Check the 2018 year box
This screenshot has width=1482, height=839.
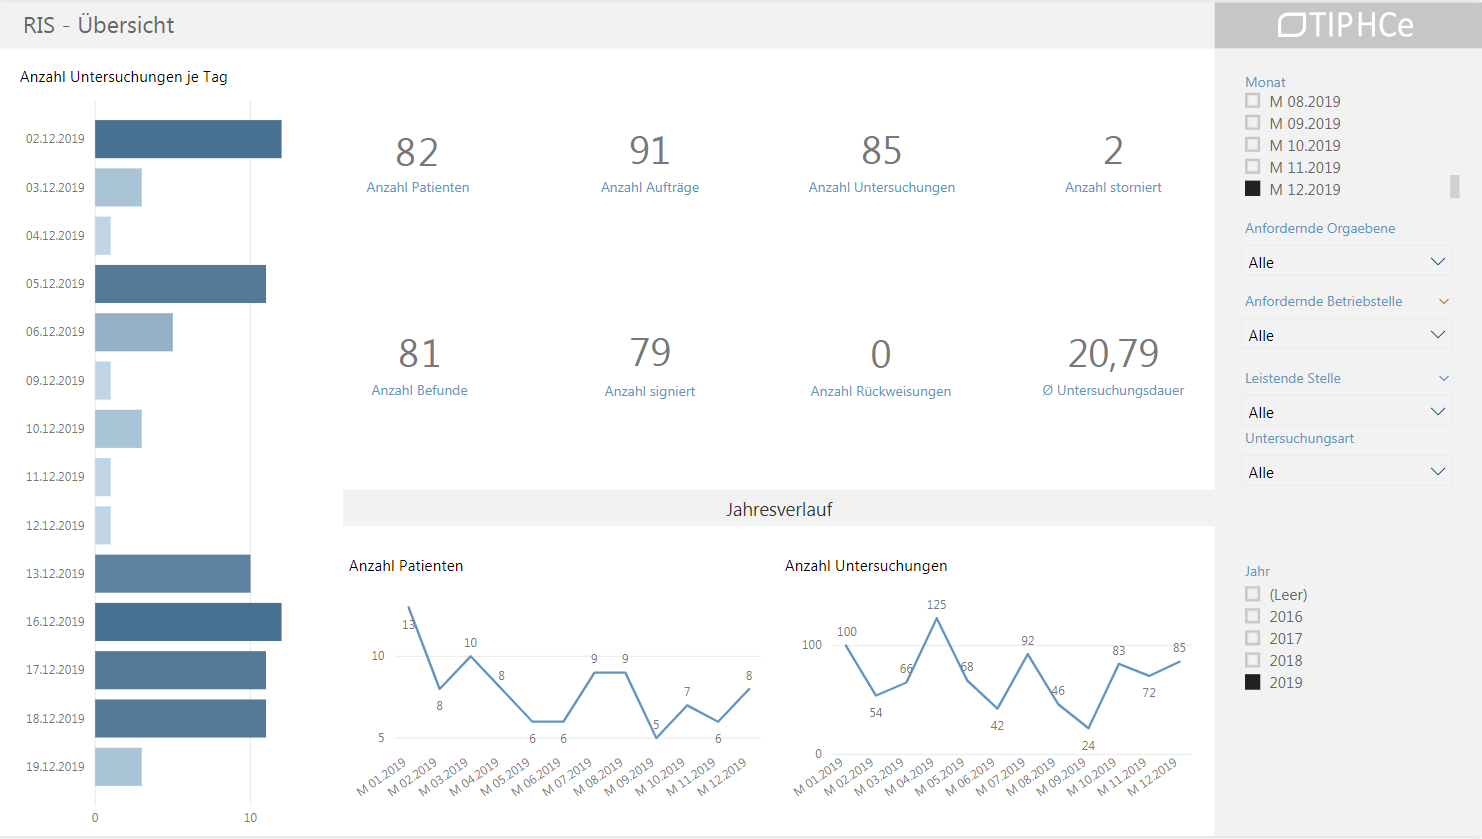click(x=1252, y=660)
